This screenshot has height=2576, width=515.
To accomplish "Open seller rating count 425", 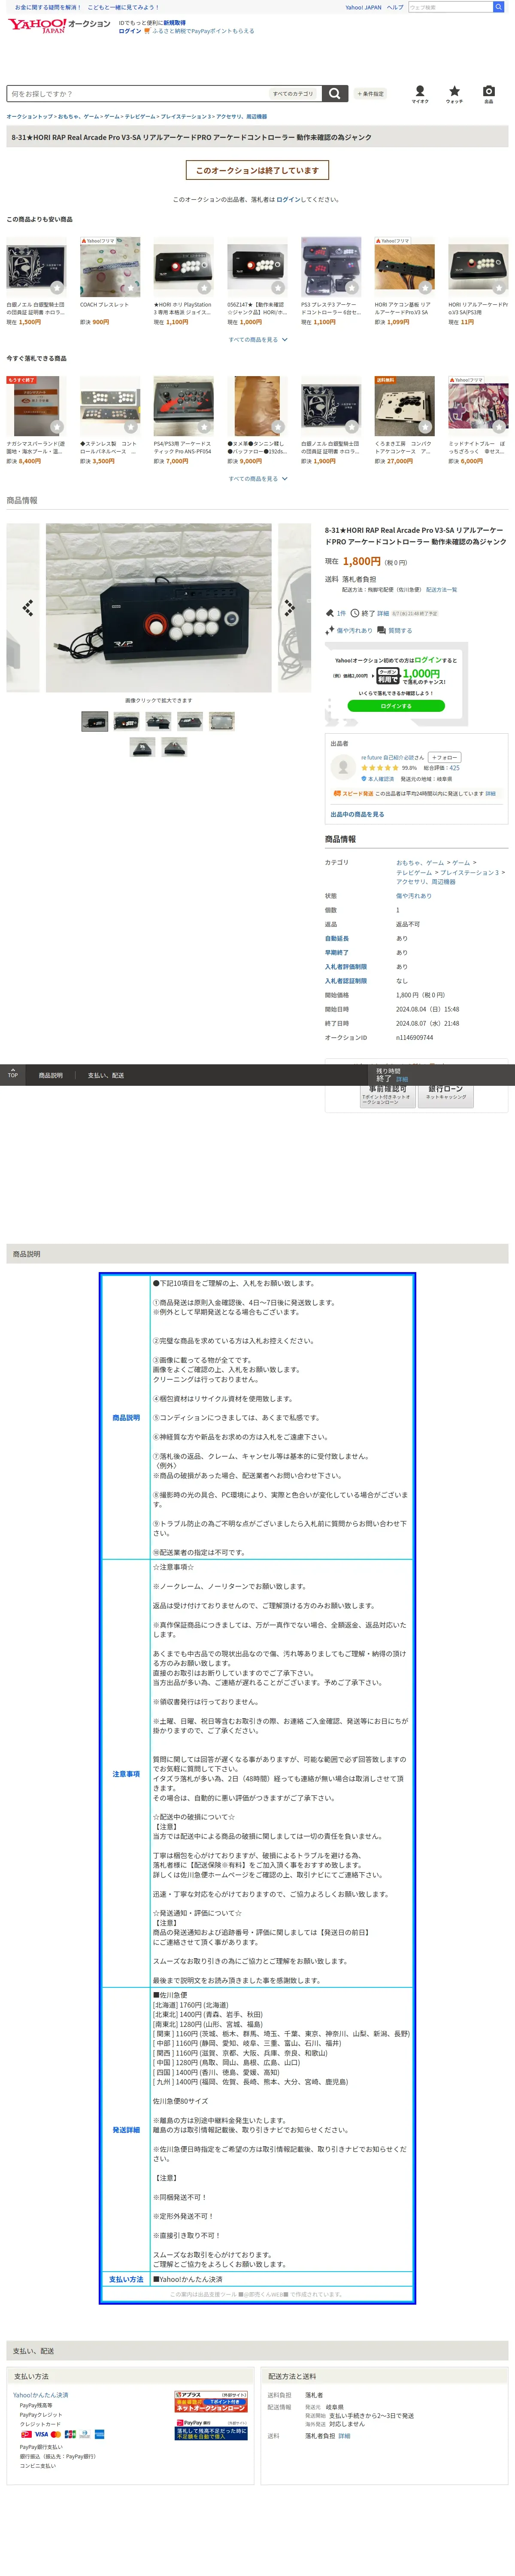I will (455, 768).
